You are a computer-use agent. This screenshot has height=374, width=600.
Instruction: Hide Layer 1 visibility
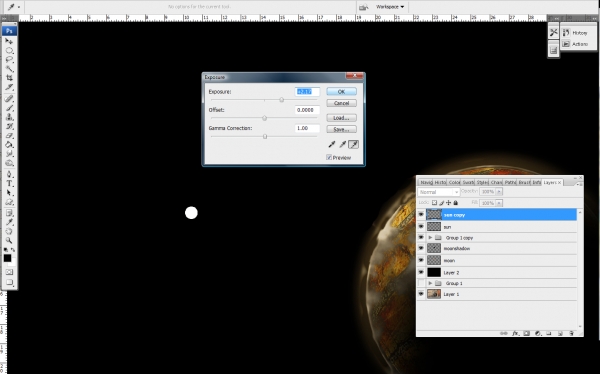tap(421, 294)
